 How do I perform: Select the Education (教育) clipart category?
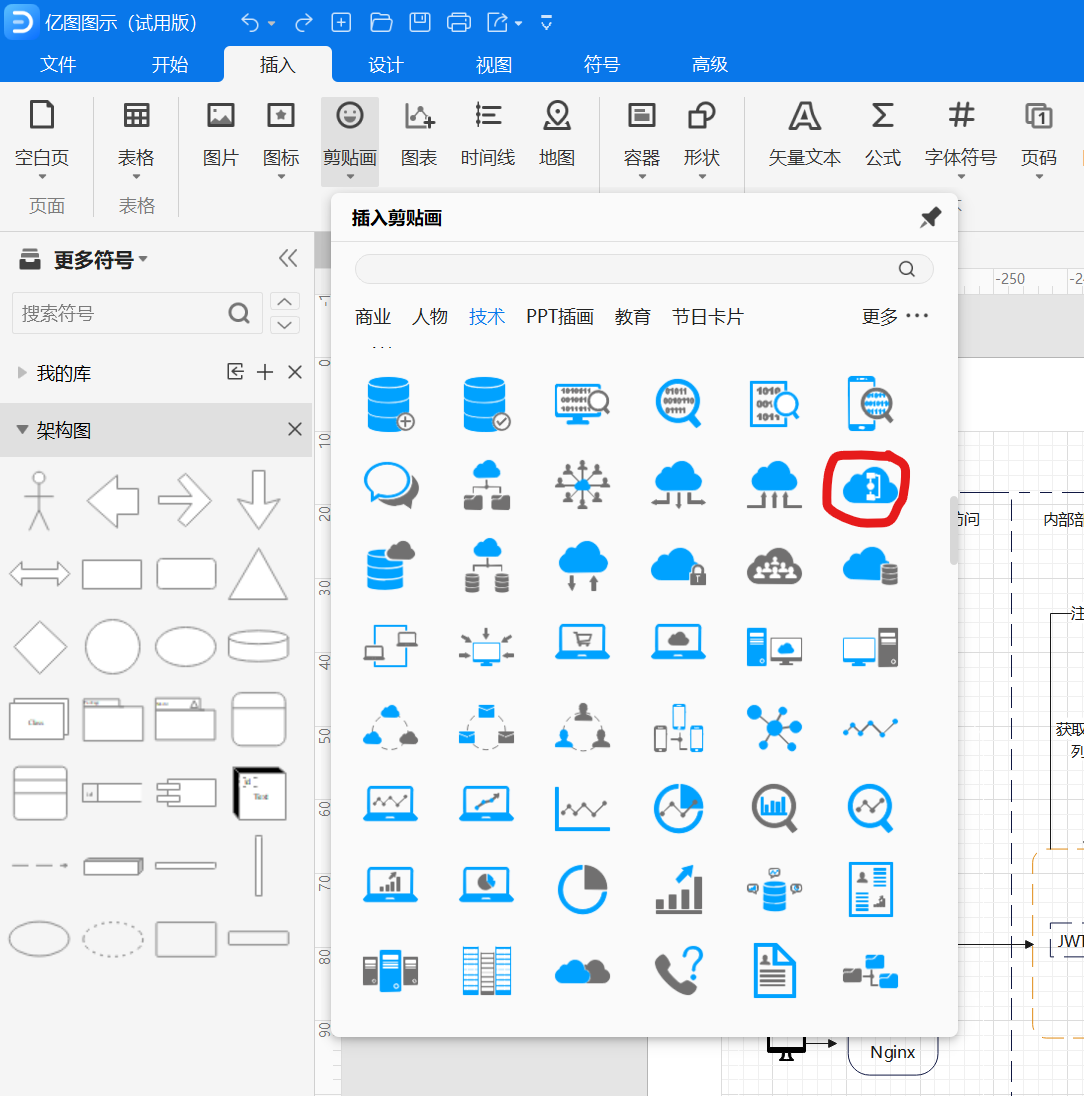click(633, 317)
